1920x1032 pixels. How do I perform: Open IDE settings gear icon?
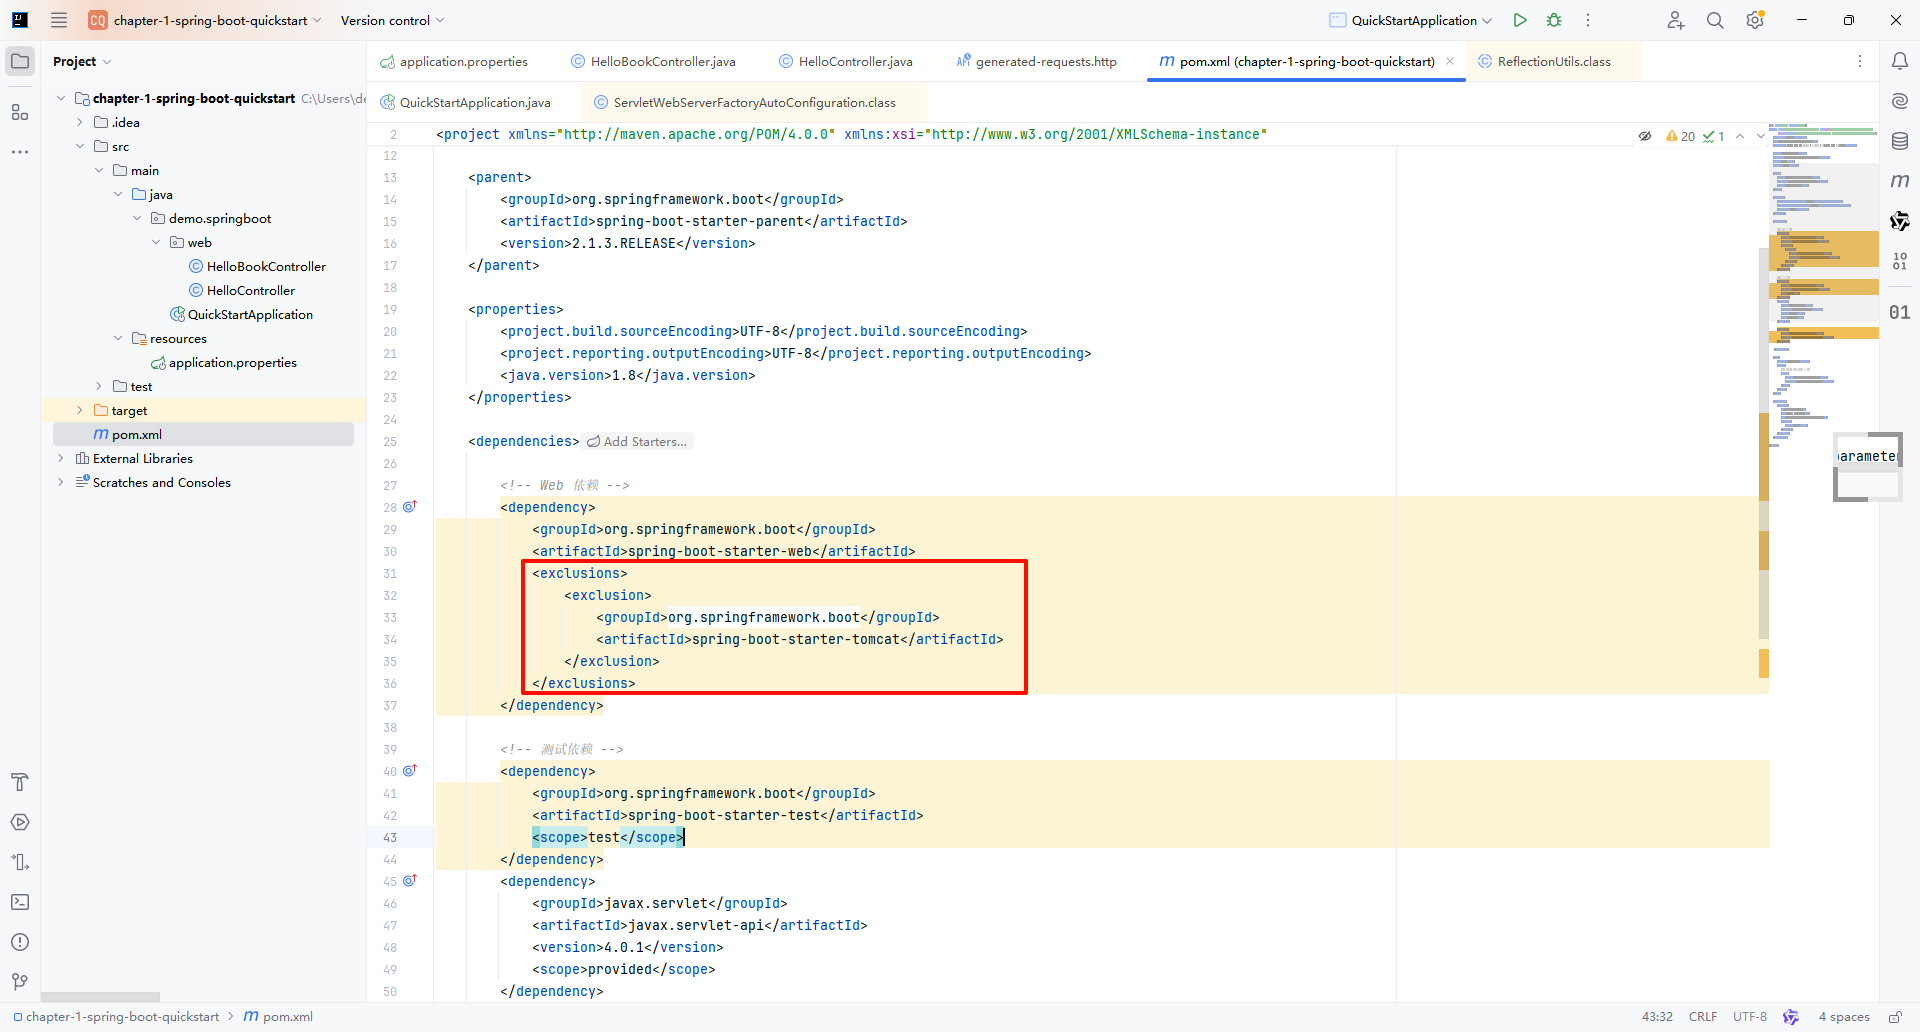(1755, 20)
